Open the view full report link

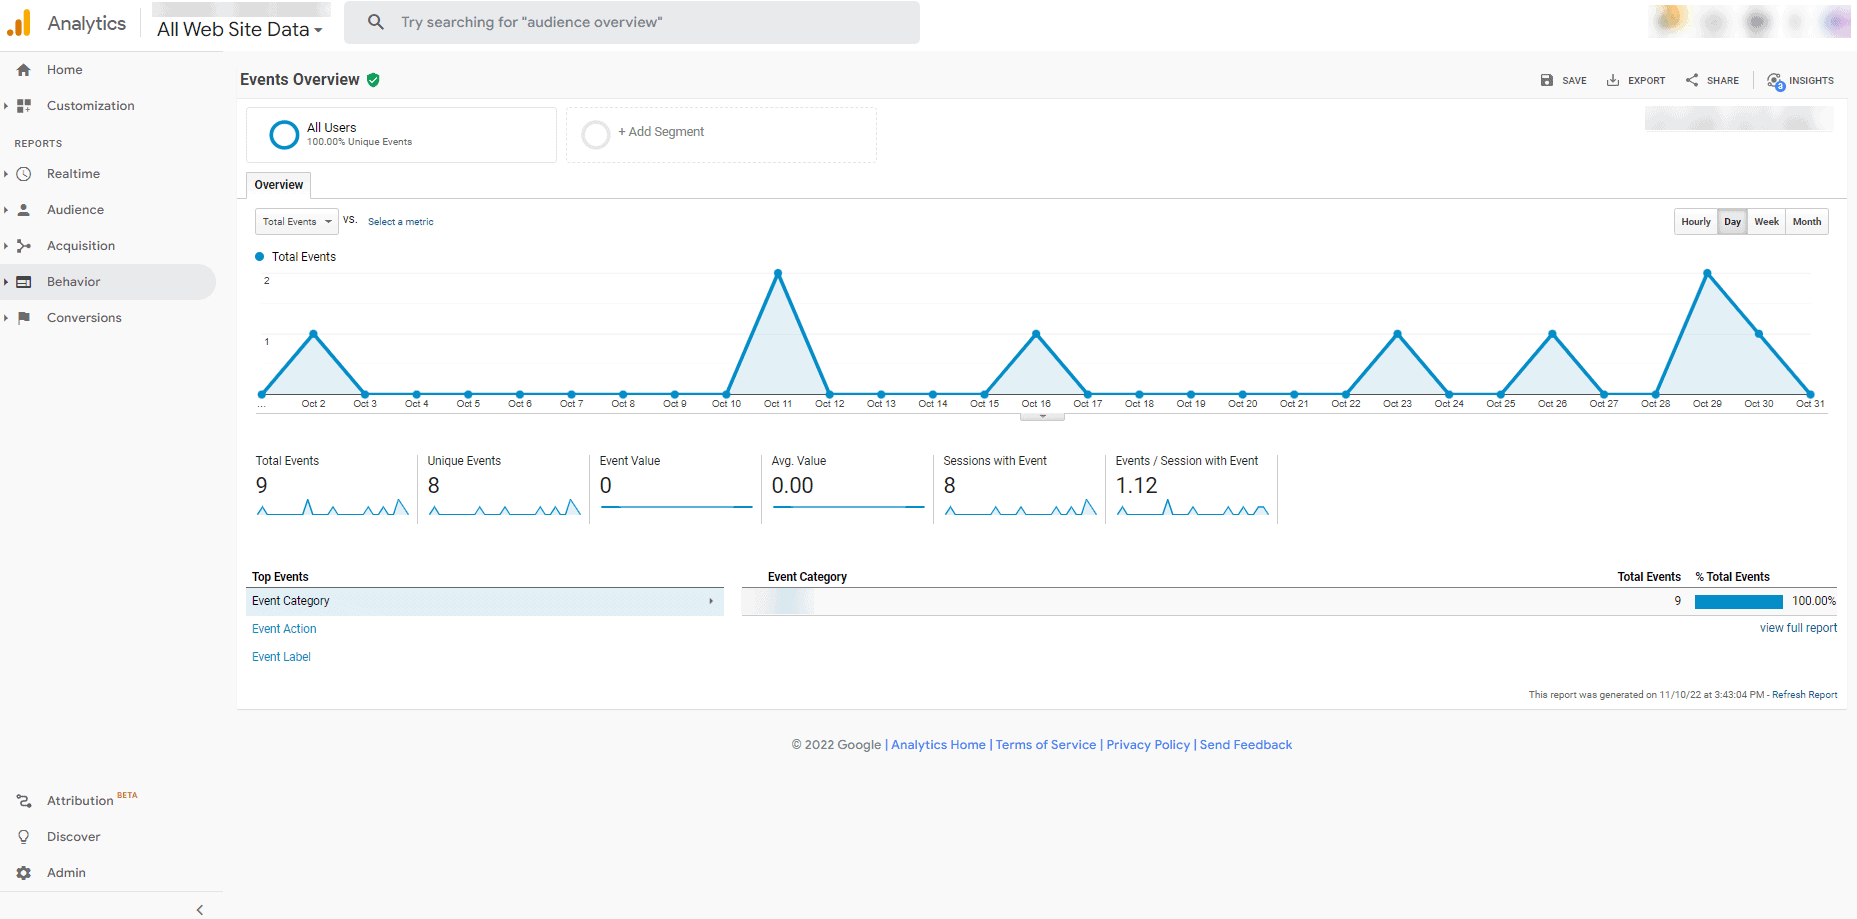1798,628
